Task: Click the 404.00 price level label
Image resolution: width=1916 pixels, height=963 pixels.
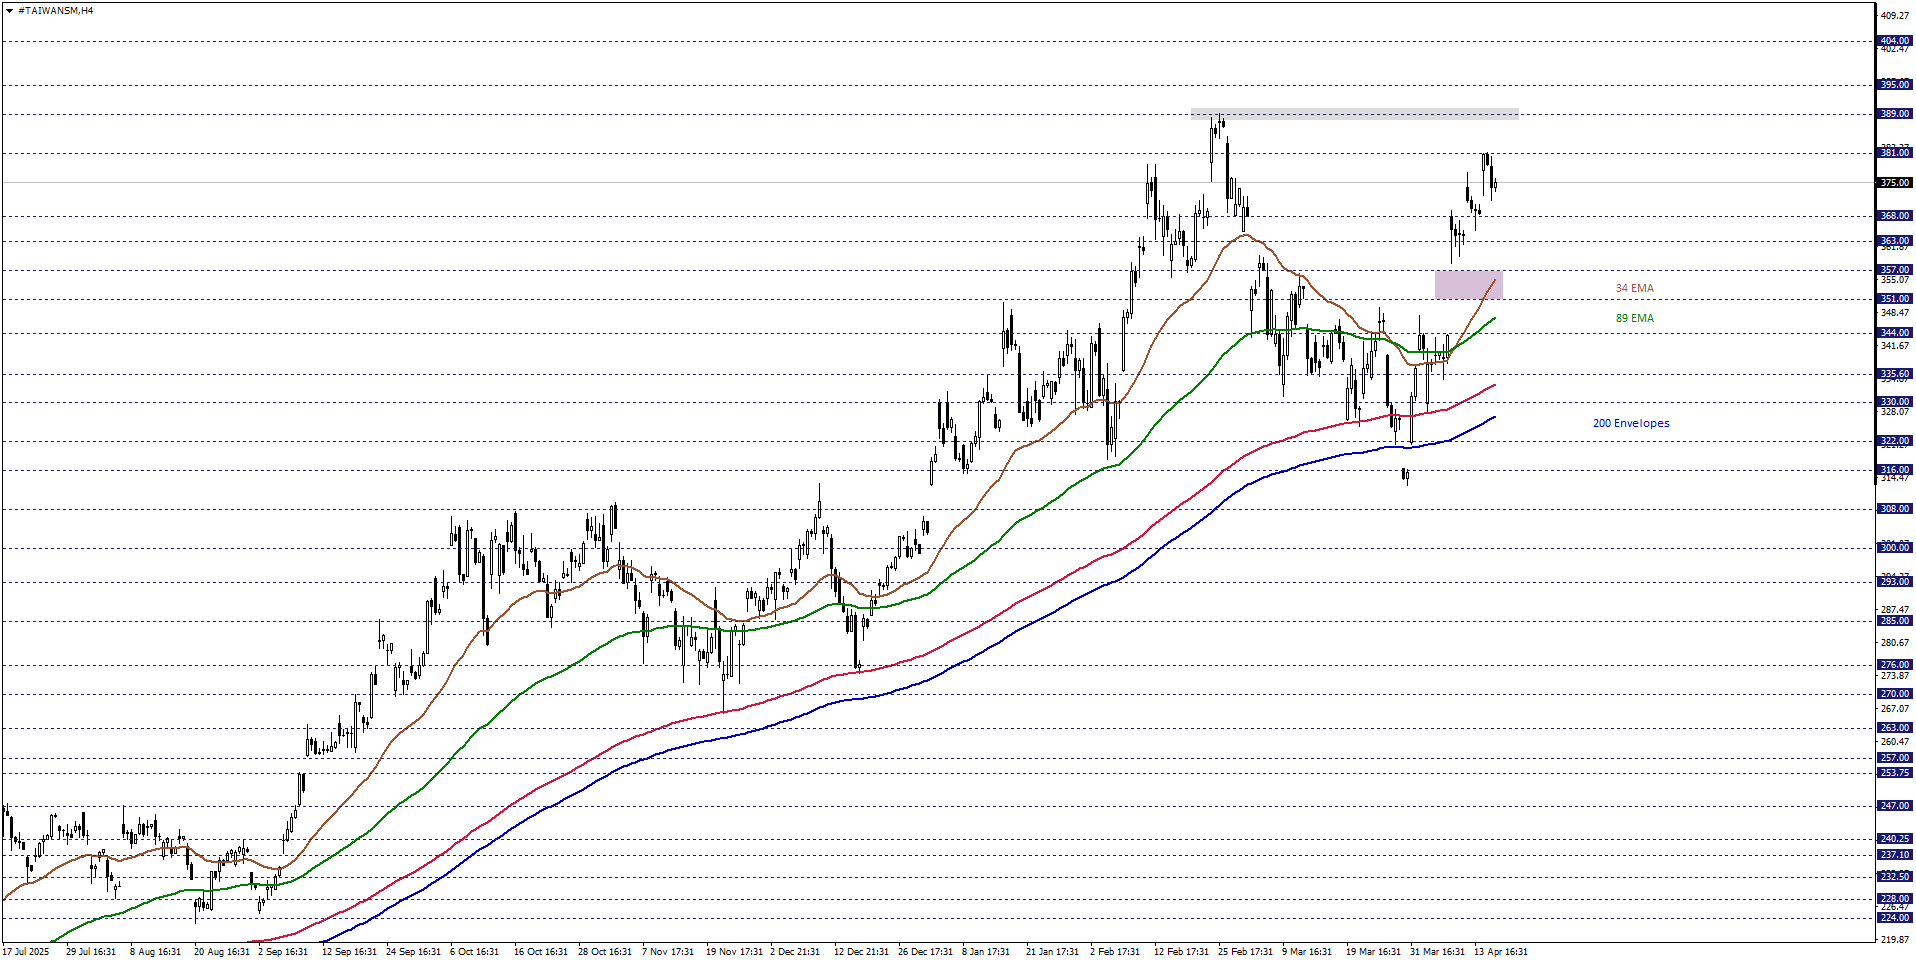Action: point(1894,41)
